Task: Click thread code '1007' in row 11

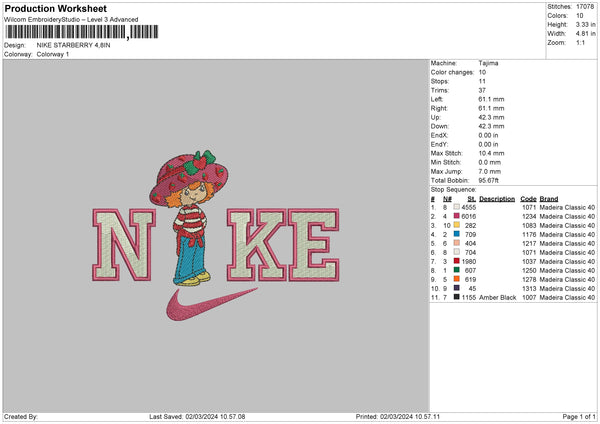Action: pyautogui.click(x=529, y=297)
